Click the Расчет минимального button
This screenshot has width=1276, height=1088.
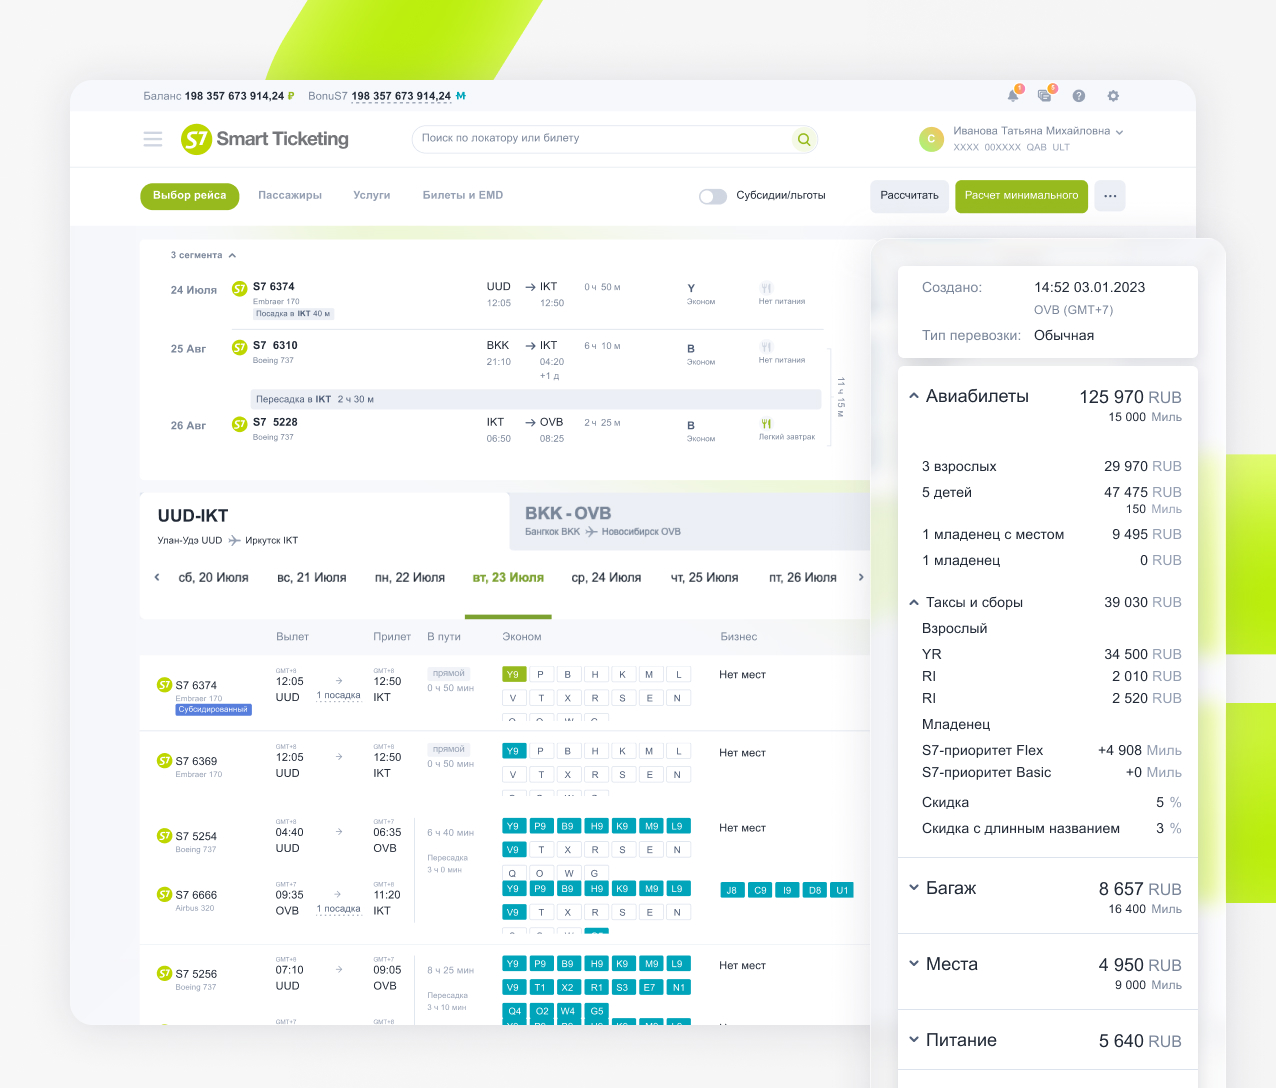(x=1021, y=196)
